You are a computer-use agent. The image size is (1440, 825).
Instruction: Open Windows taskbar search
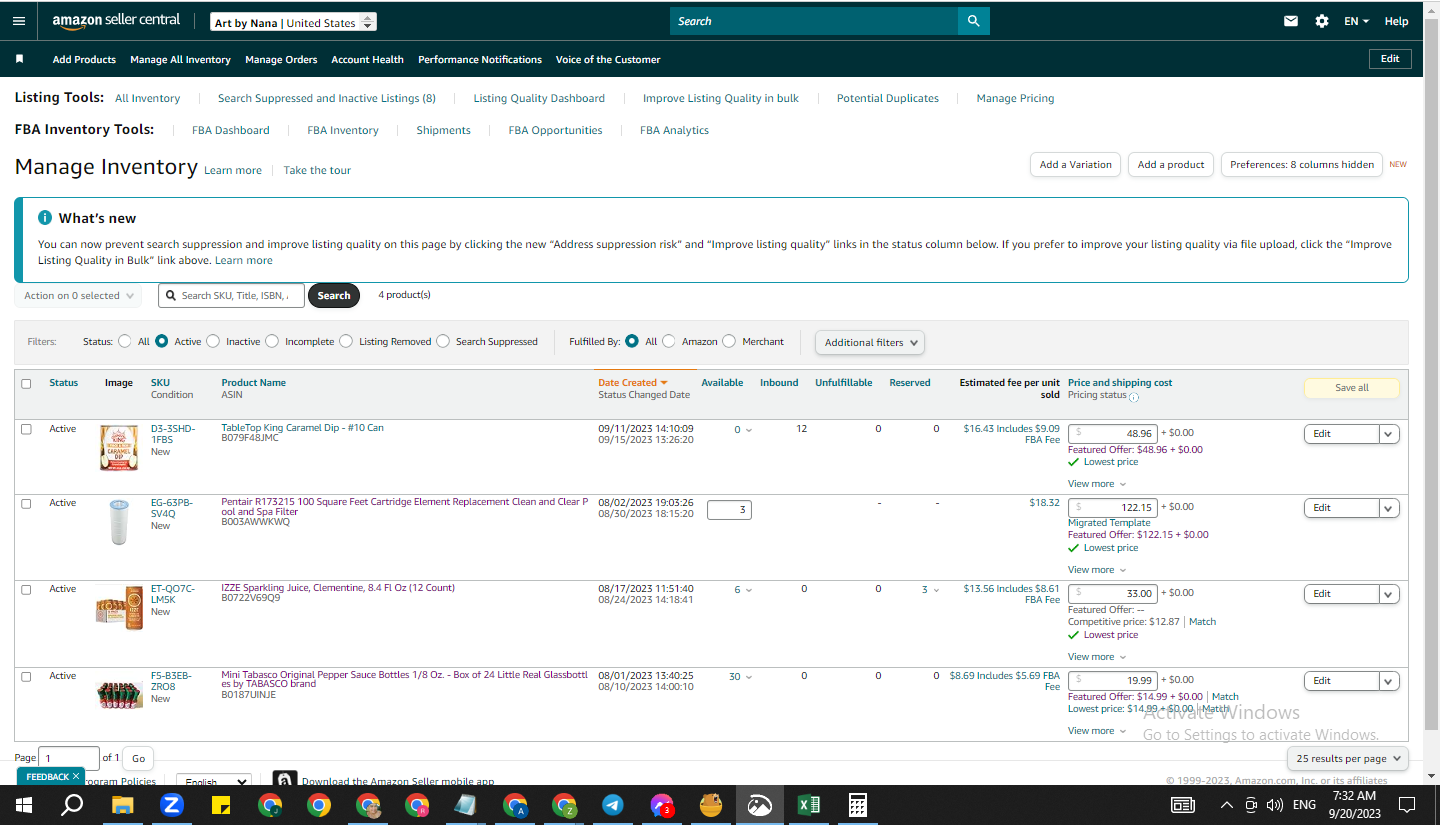coord(72,805)
